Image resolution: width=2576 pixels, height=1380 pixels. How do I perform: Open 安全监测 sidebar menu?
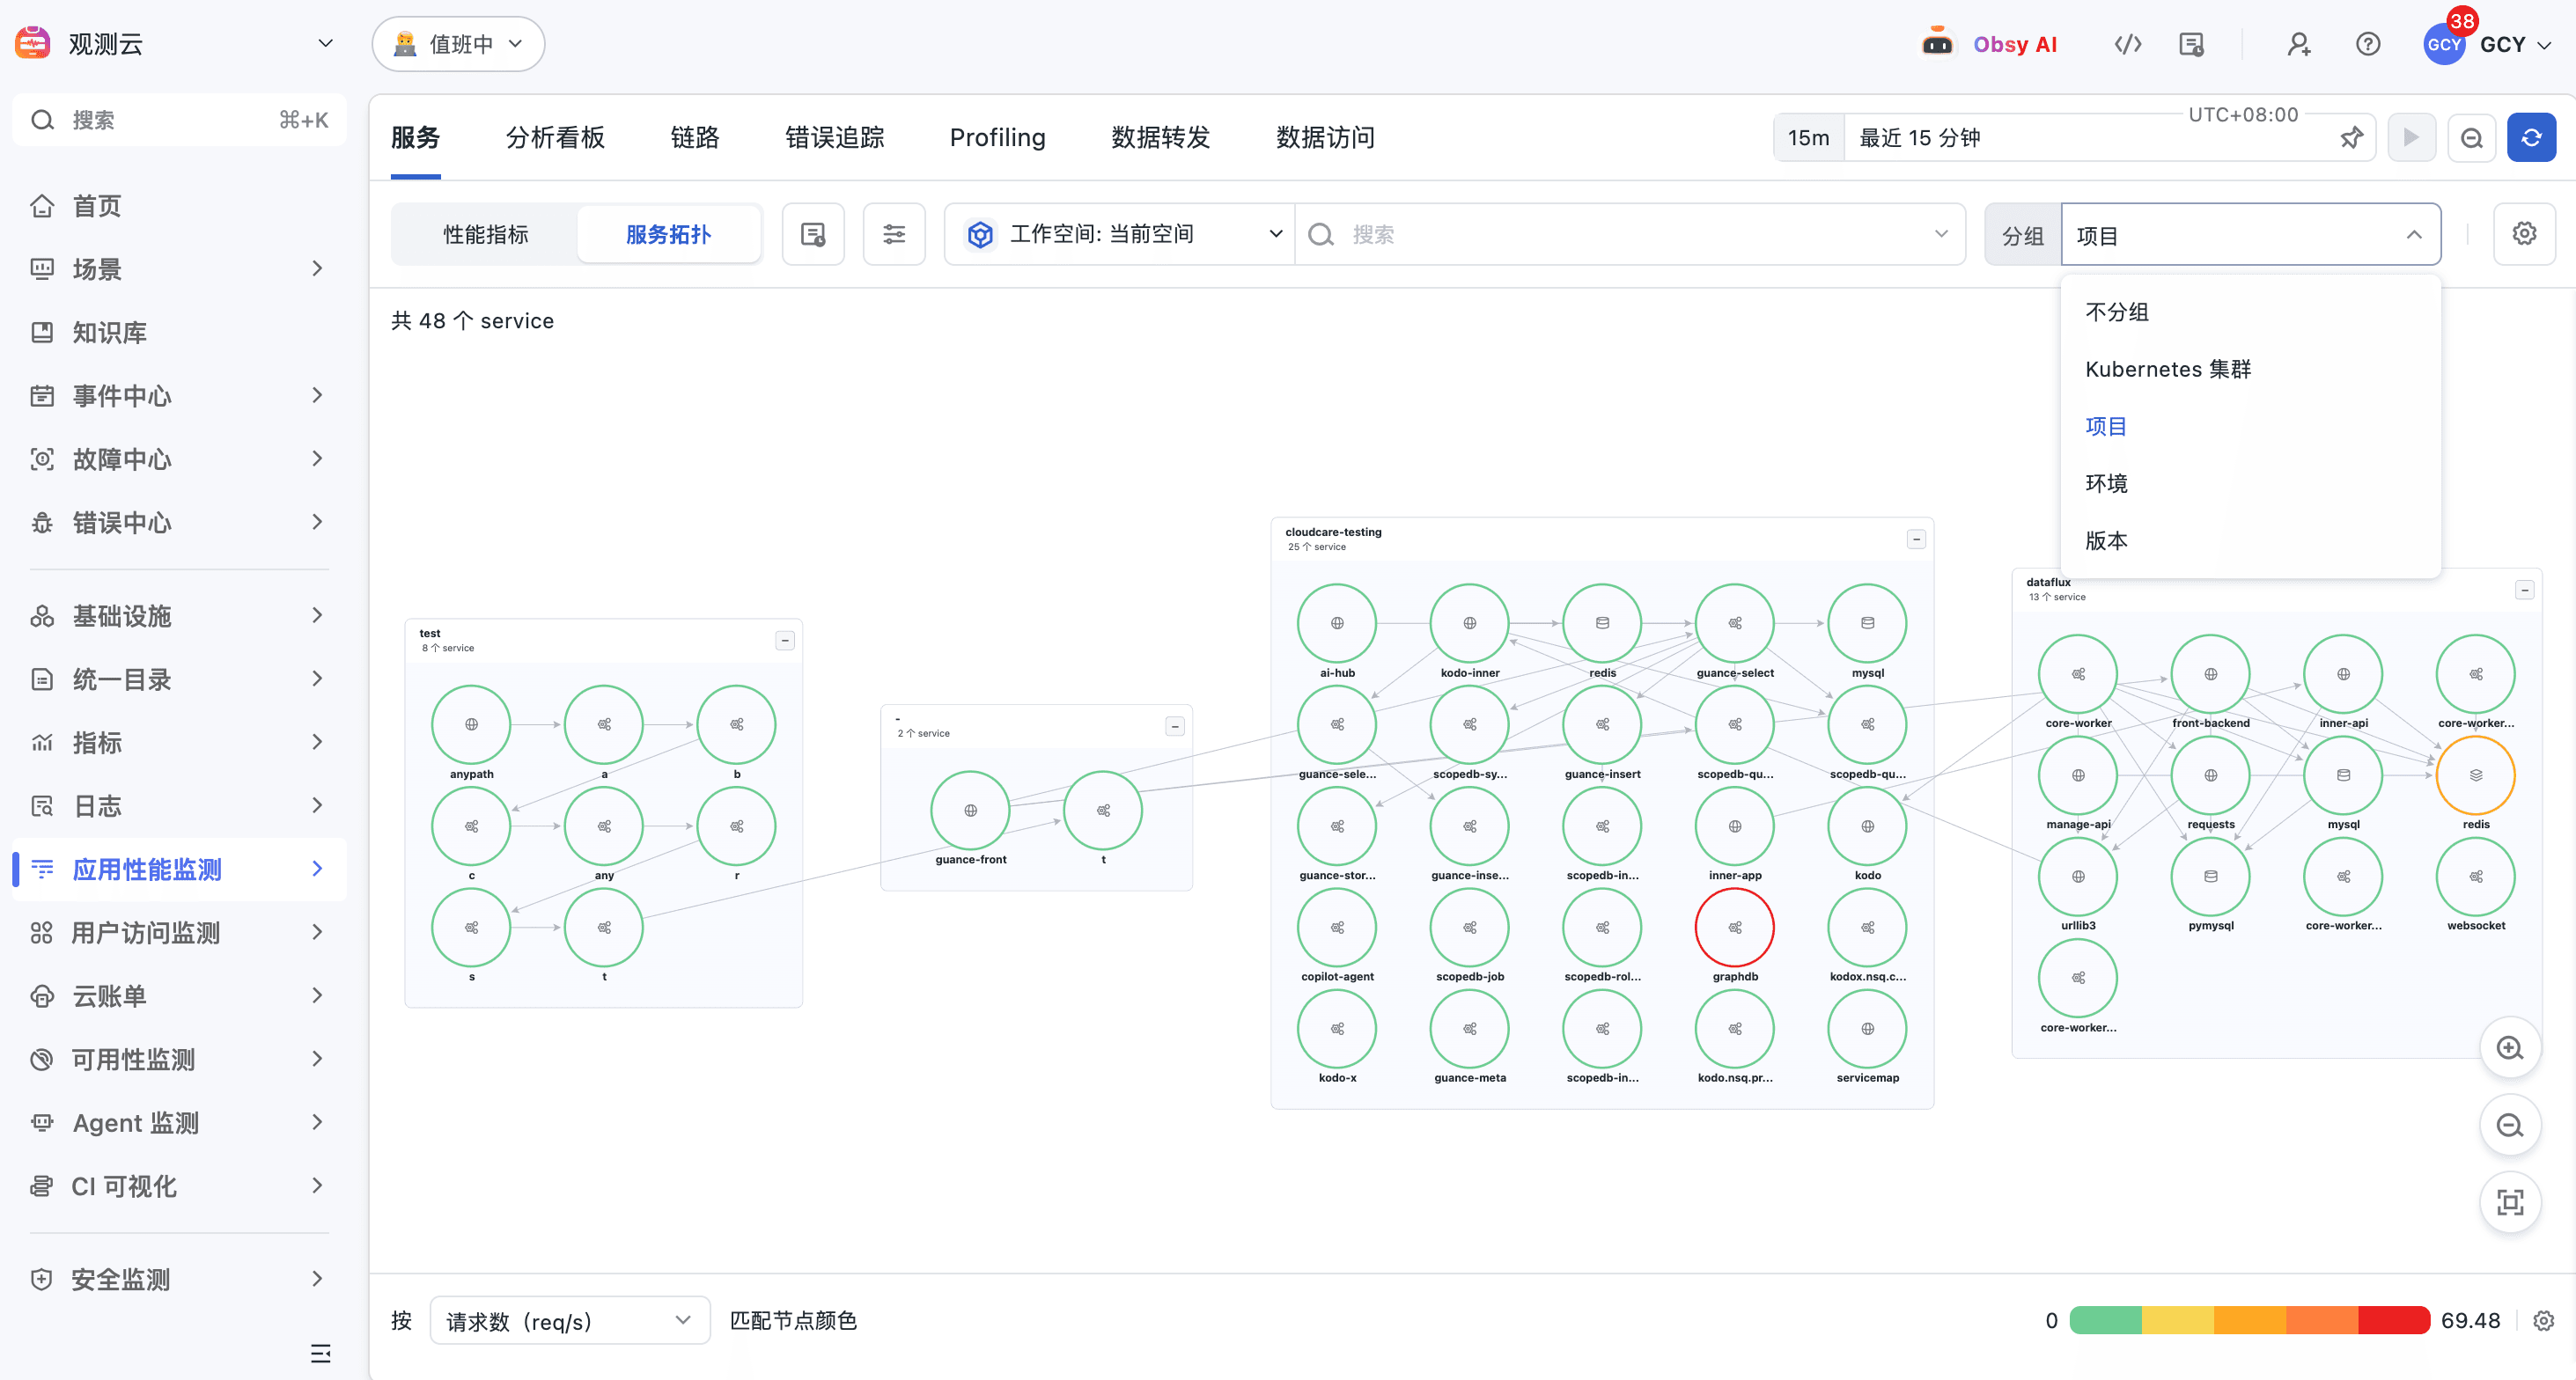point(179,1279)
